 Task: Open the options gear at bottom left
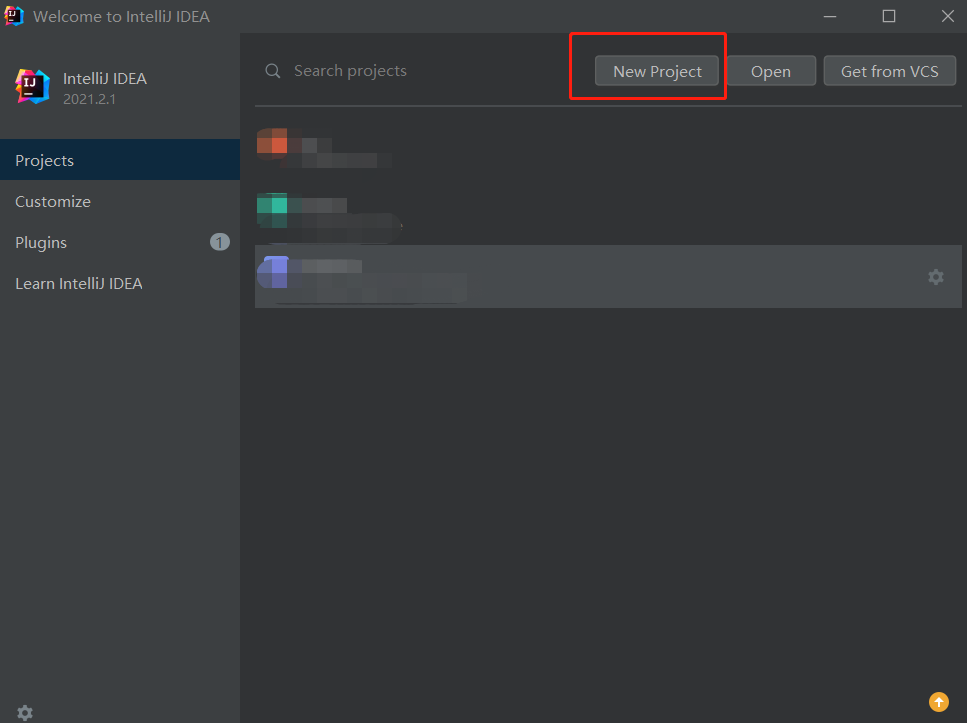coord(25,713)
